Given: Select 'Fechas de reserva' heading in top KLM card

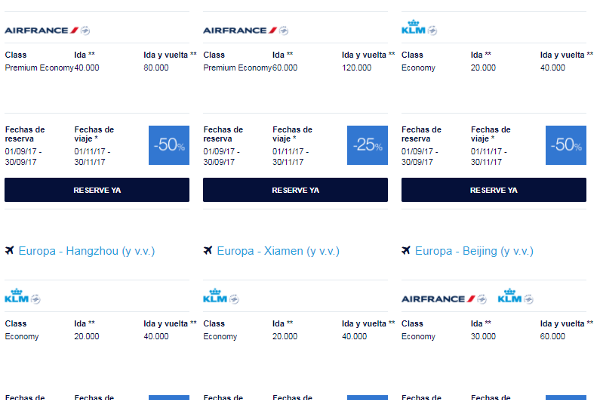Looking at the screenshot, I should coord(421,134).
